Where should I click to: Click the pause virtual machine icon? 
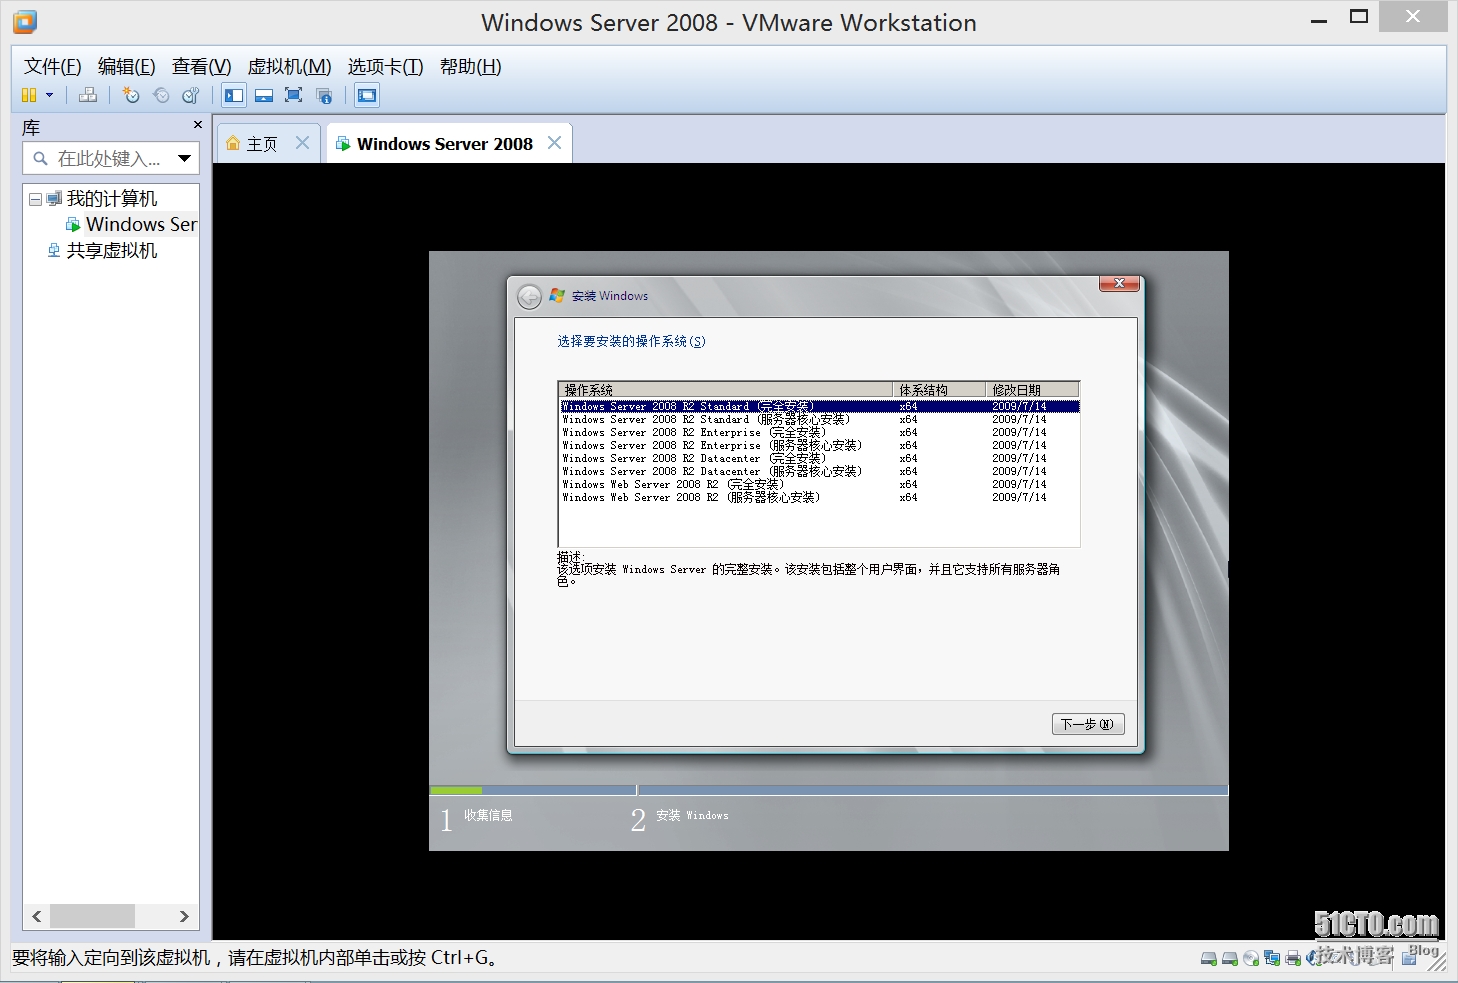pos(29,95)
